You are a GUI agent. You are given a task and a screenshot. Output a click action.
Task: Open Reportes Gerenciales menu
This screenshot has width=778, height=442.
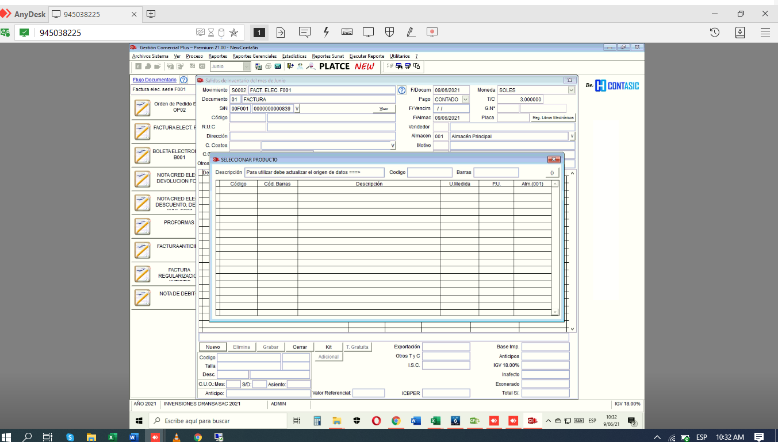[x=255, y=57]
